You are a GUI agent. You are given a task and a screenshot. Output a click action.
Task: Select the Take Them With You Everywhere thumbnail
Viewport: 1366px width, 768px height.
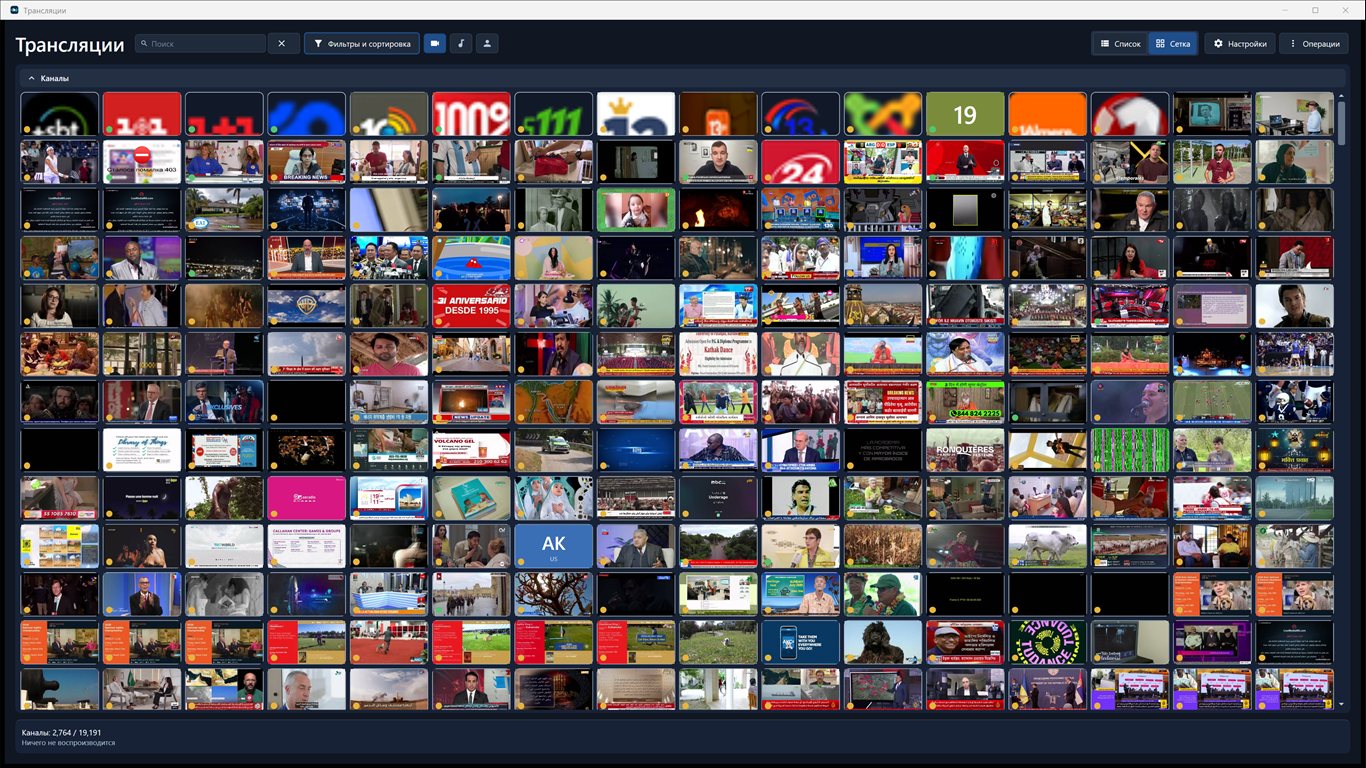[x=800, y=642]
